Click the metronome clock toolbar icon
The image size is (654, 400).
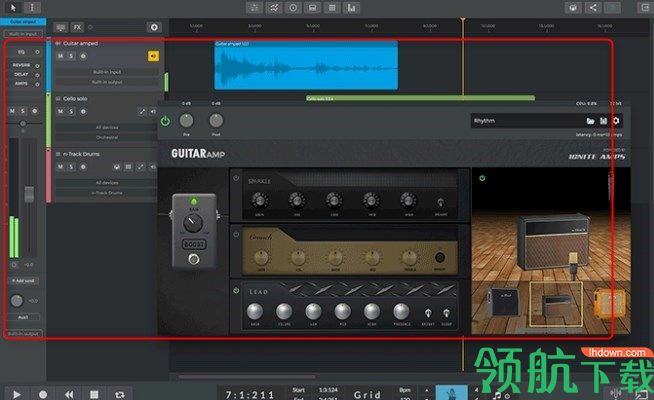[293, 8]
